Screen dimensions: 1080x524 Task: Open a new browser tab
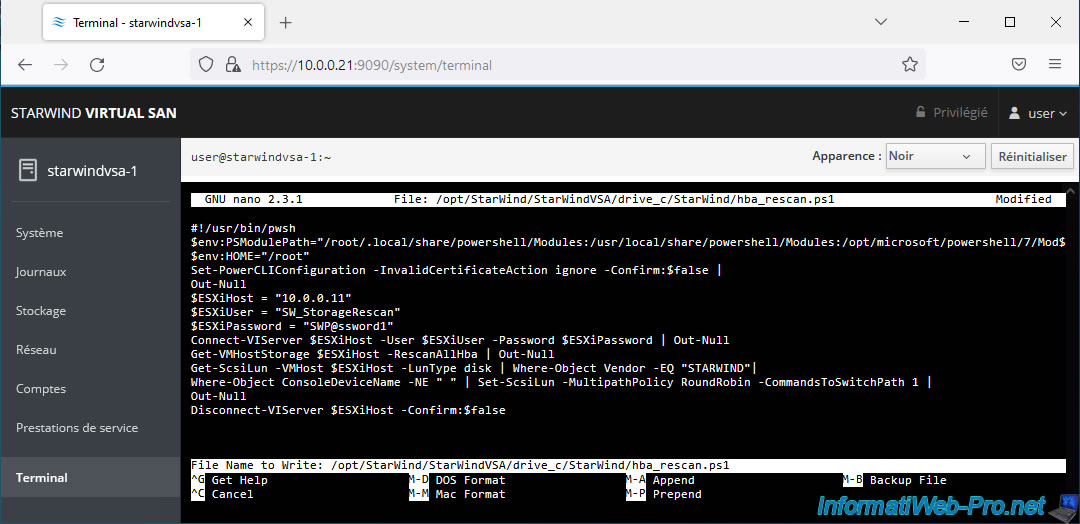pos(285,22)
